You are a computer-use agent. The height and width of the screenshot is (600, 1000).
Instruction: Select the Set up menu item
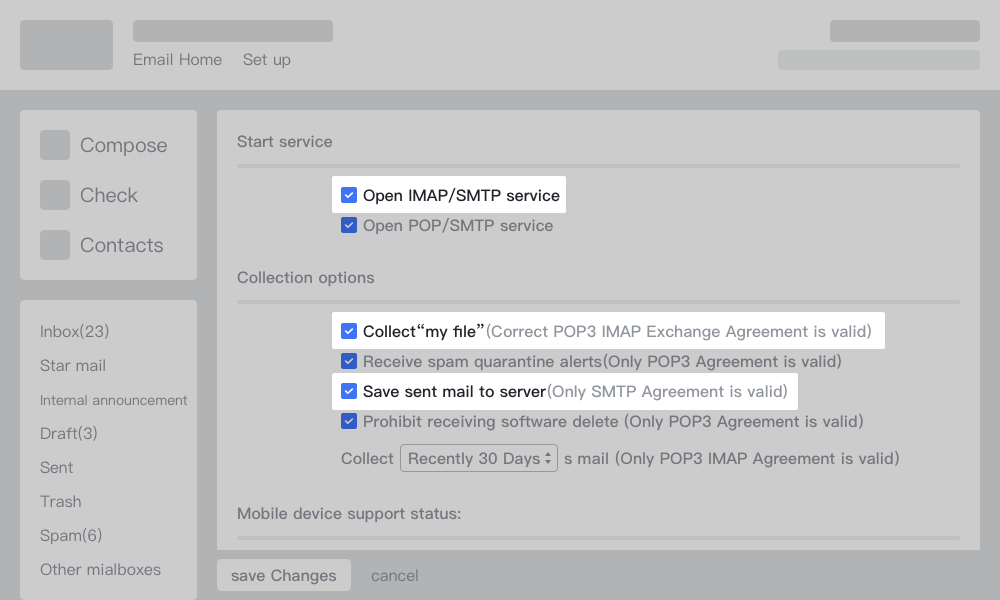(266, 59)
